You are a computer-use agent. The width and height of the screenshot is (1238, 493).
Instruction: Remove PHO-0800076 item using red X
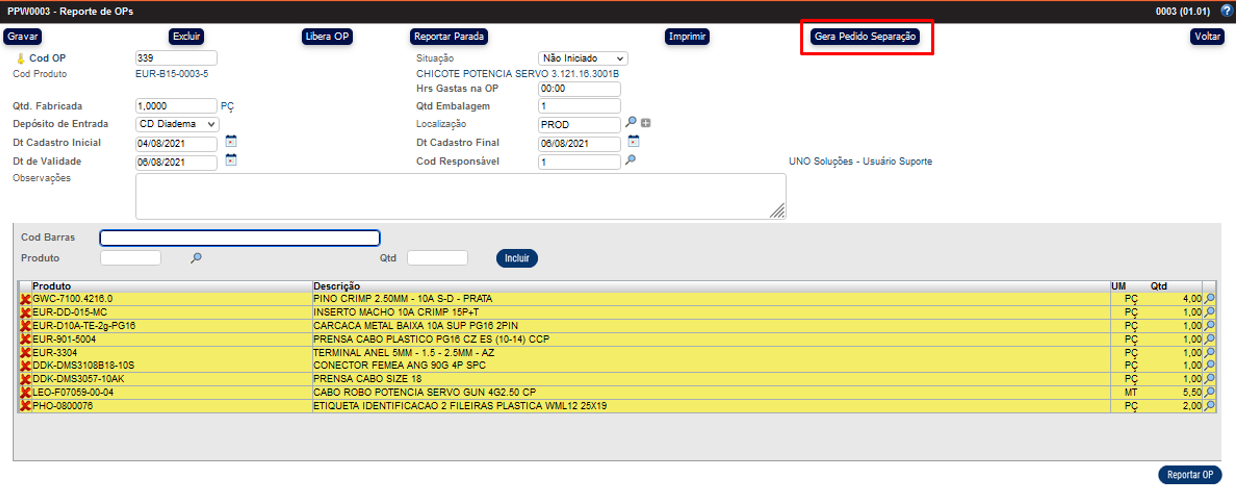click(25, 407)
